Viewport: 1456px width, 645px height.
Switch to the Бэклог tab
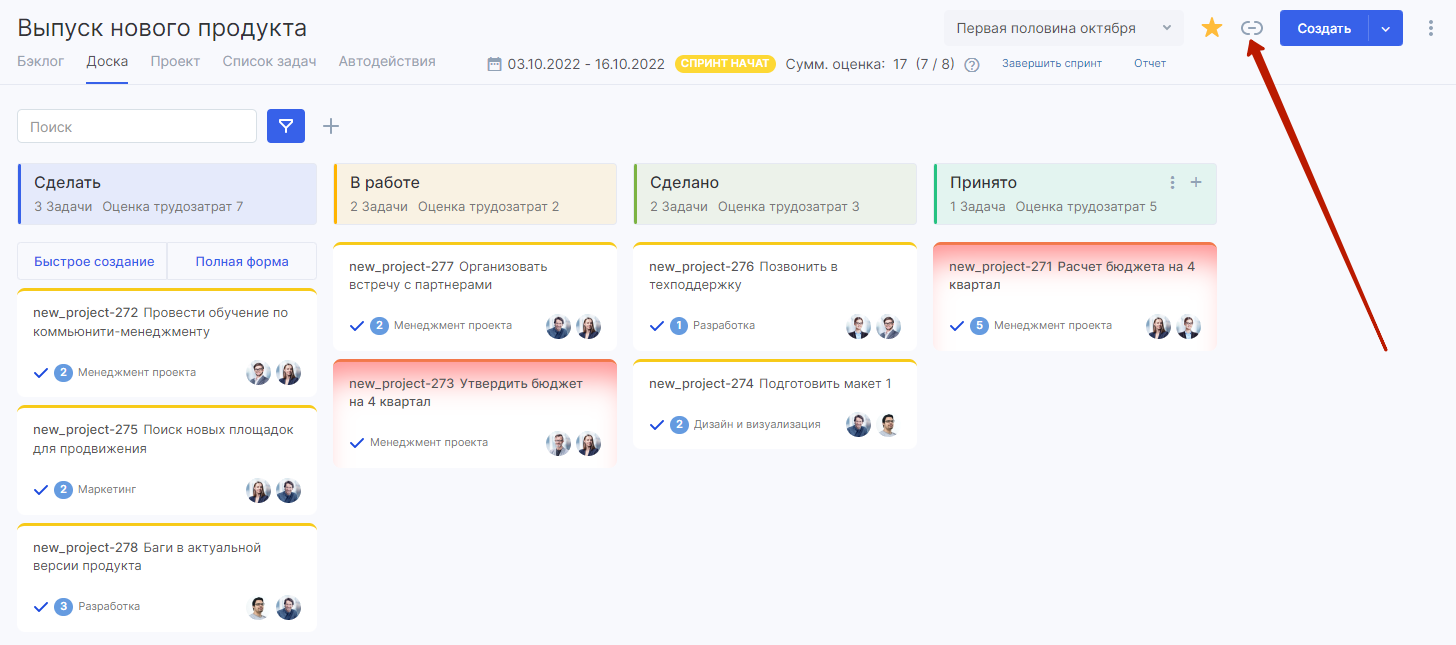[41, 61]
